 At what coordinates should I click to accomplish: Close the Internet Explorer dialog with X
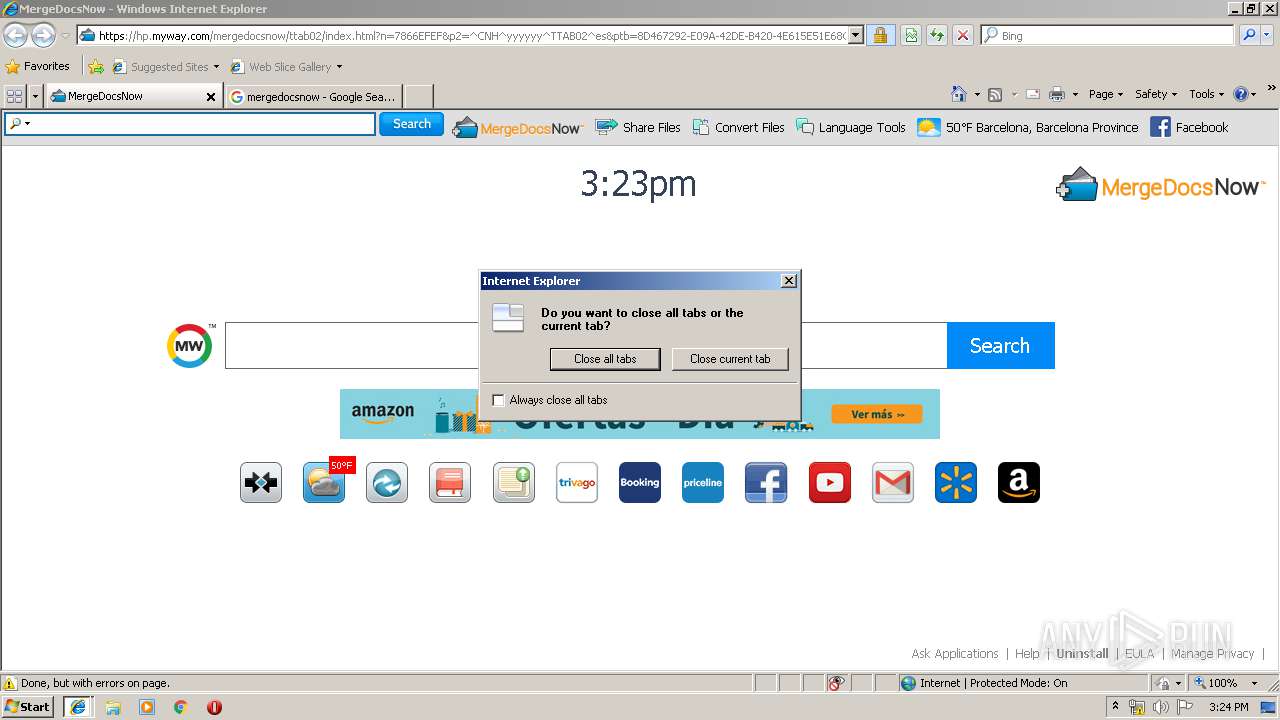(x=789, y=281)
